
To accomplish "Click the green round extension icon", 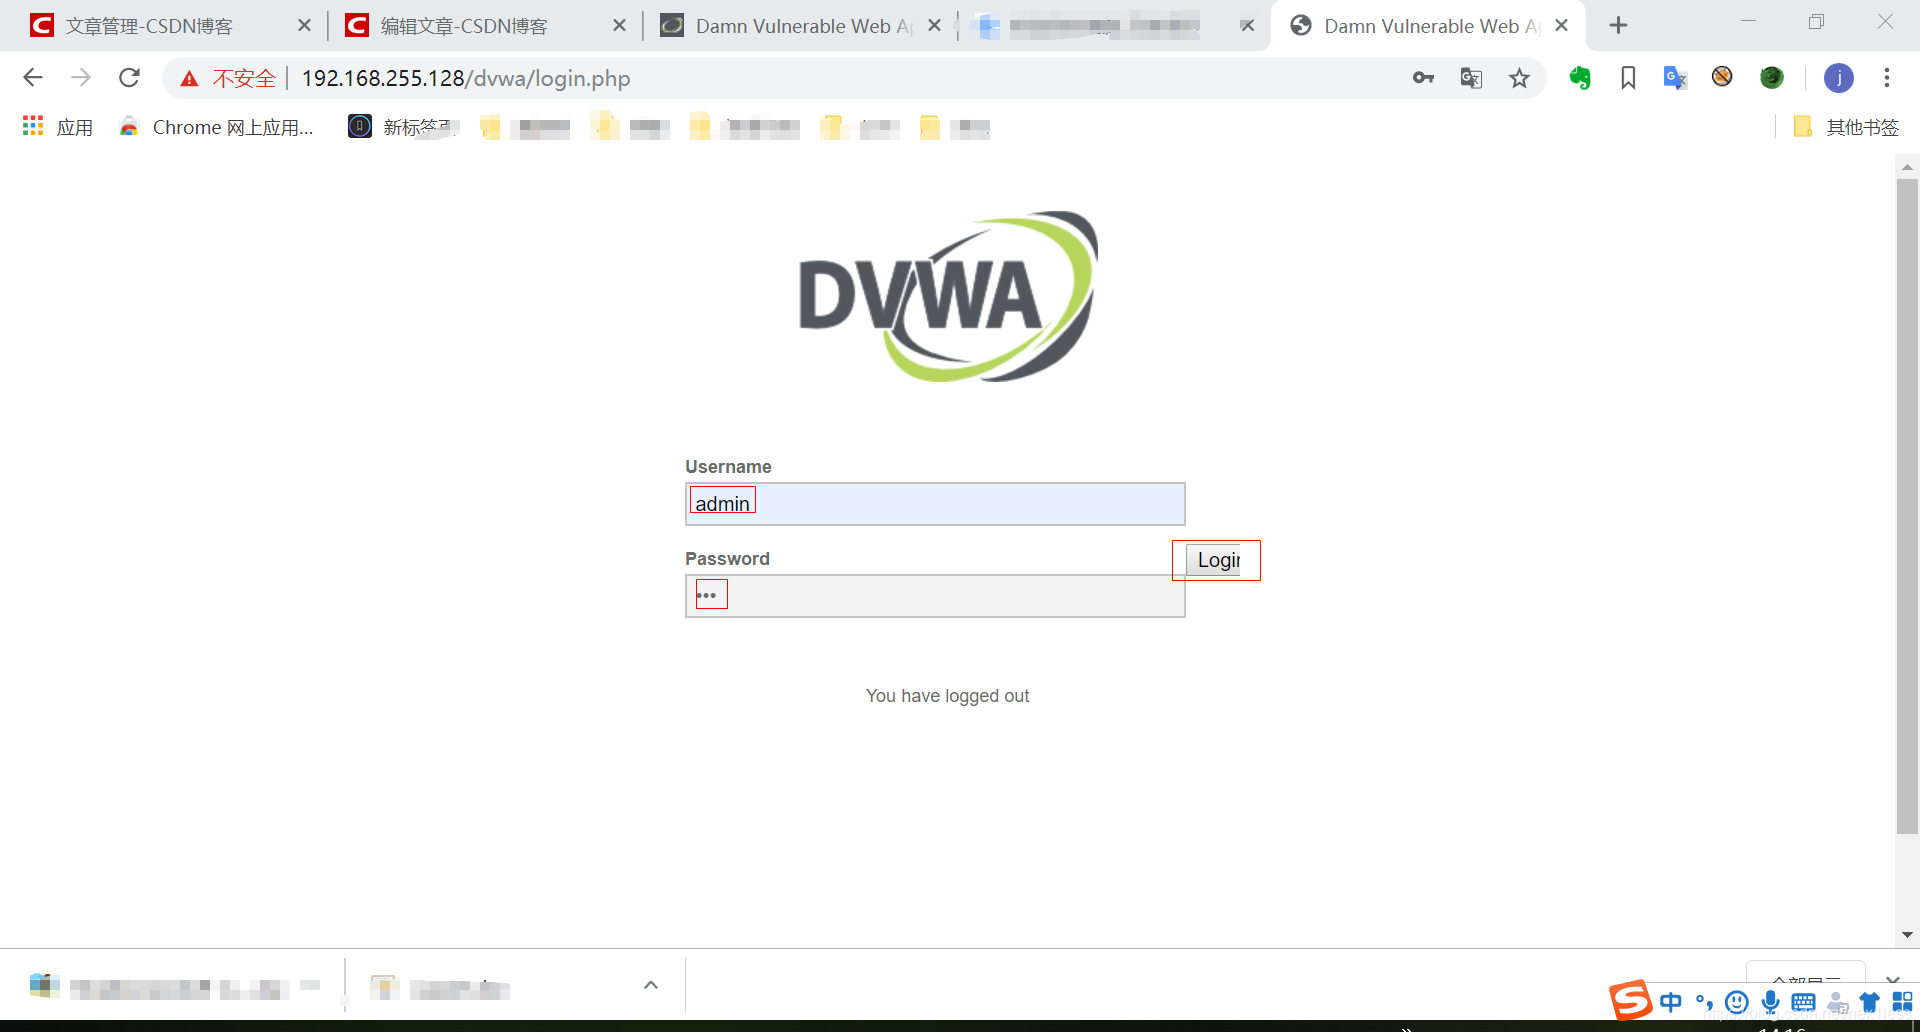I will click(x=1772, y=77).
